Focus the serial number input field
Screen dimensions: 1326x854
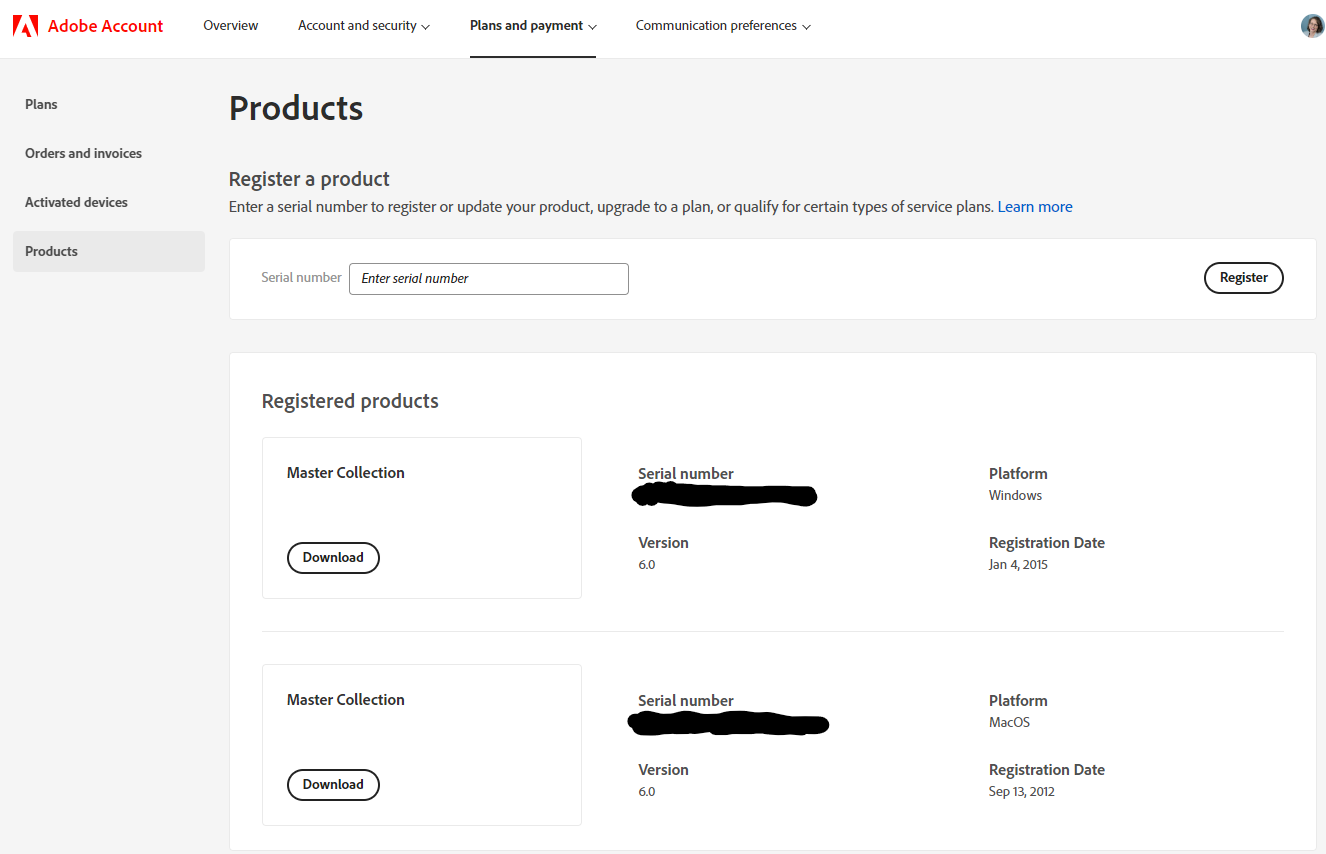(489, 279)
